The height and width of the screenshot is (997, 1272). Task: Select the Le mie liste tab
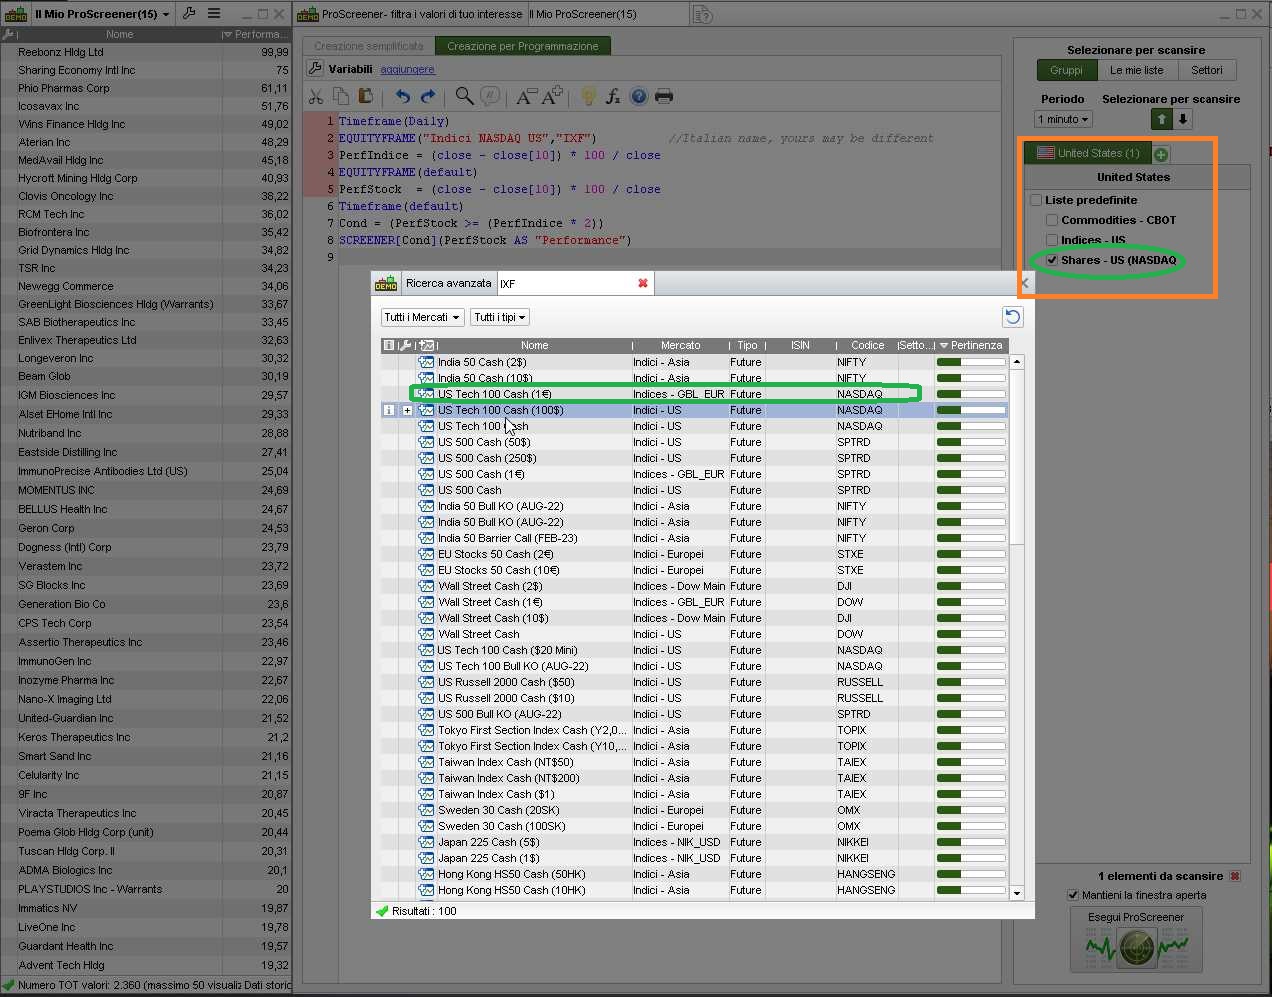[1136, 70]
